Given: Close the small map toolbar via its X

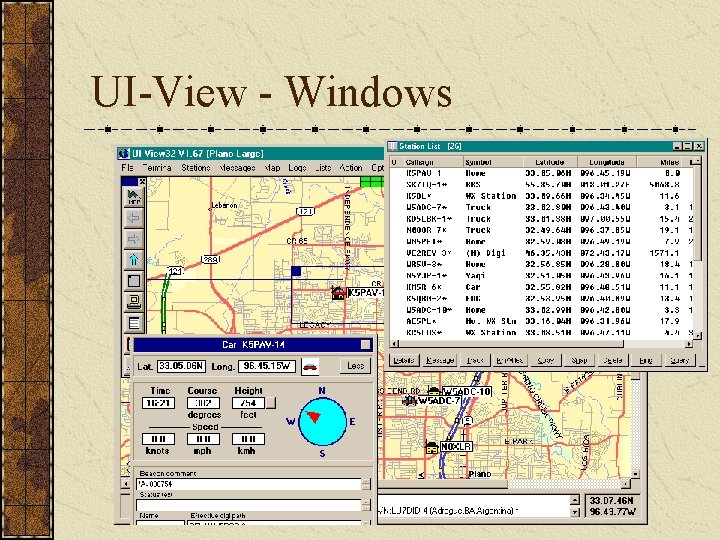Looking at the screenshot, I should [142, 181].
